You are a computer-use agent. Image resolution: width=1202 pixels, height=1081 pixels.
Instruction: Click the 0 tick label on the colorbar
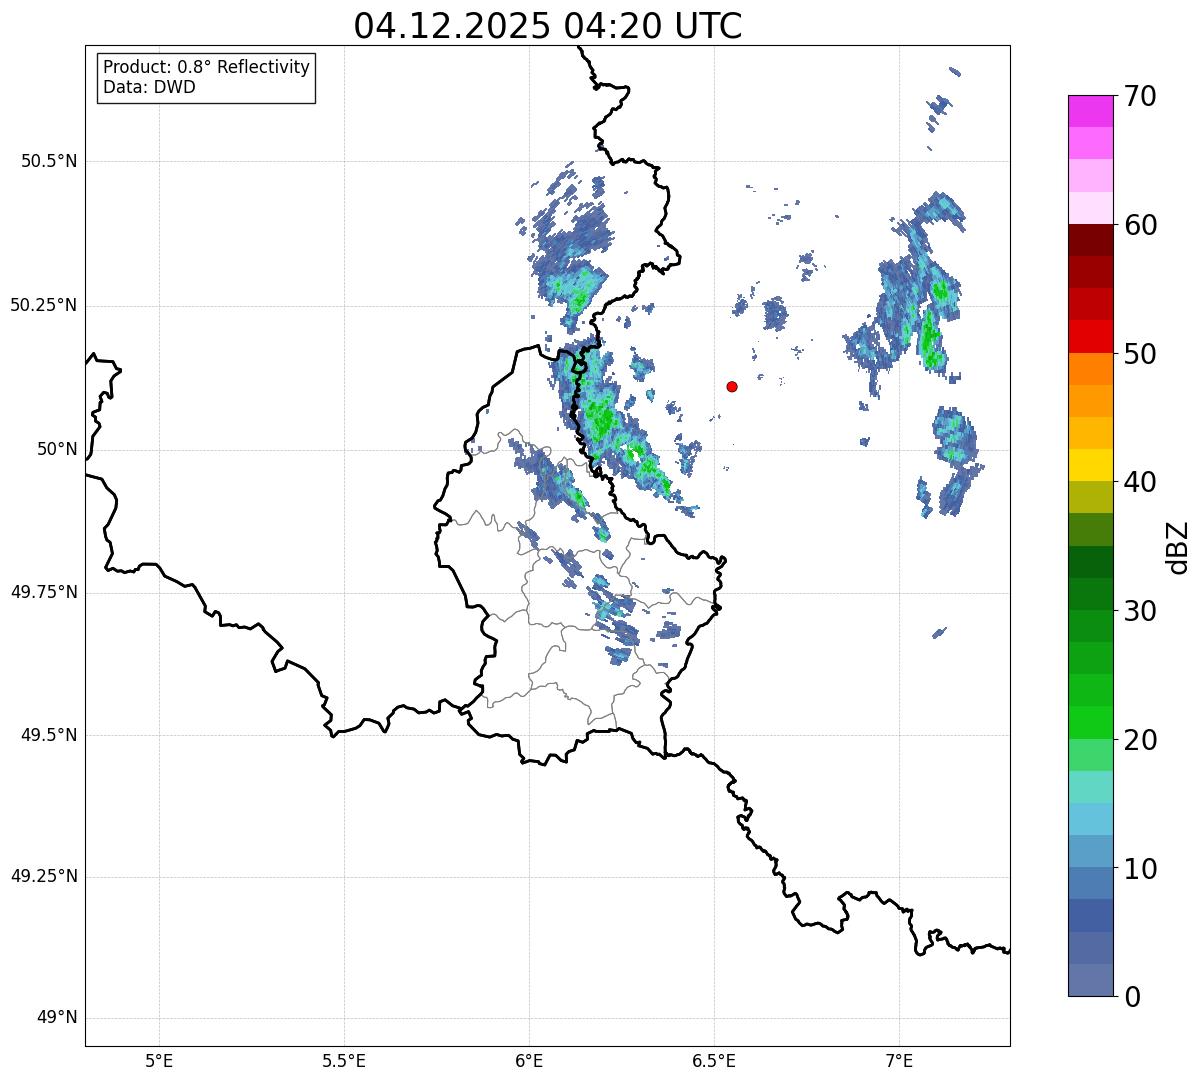(x=1132, y=997)
